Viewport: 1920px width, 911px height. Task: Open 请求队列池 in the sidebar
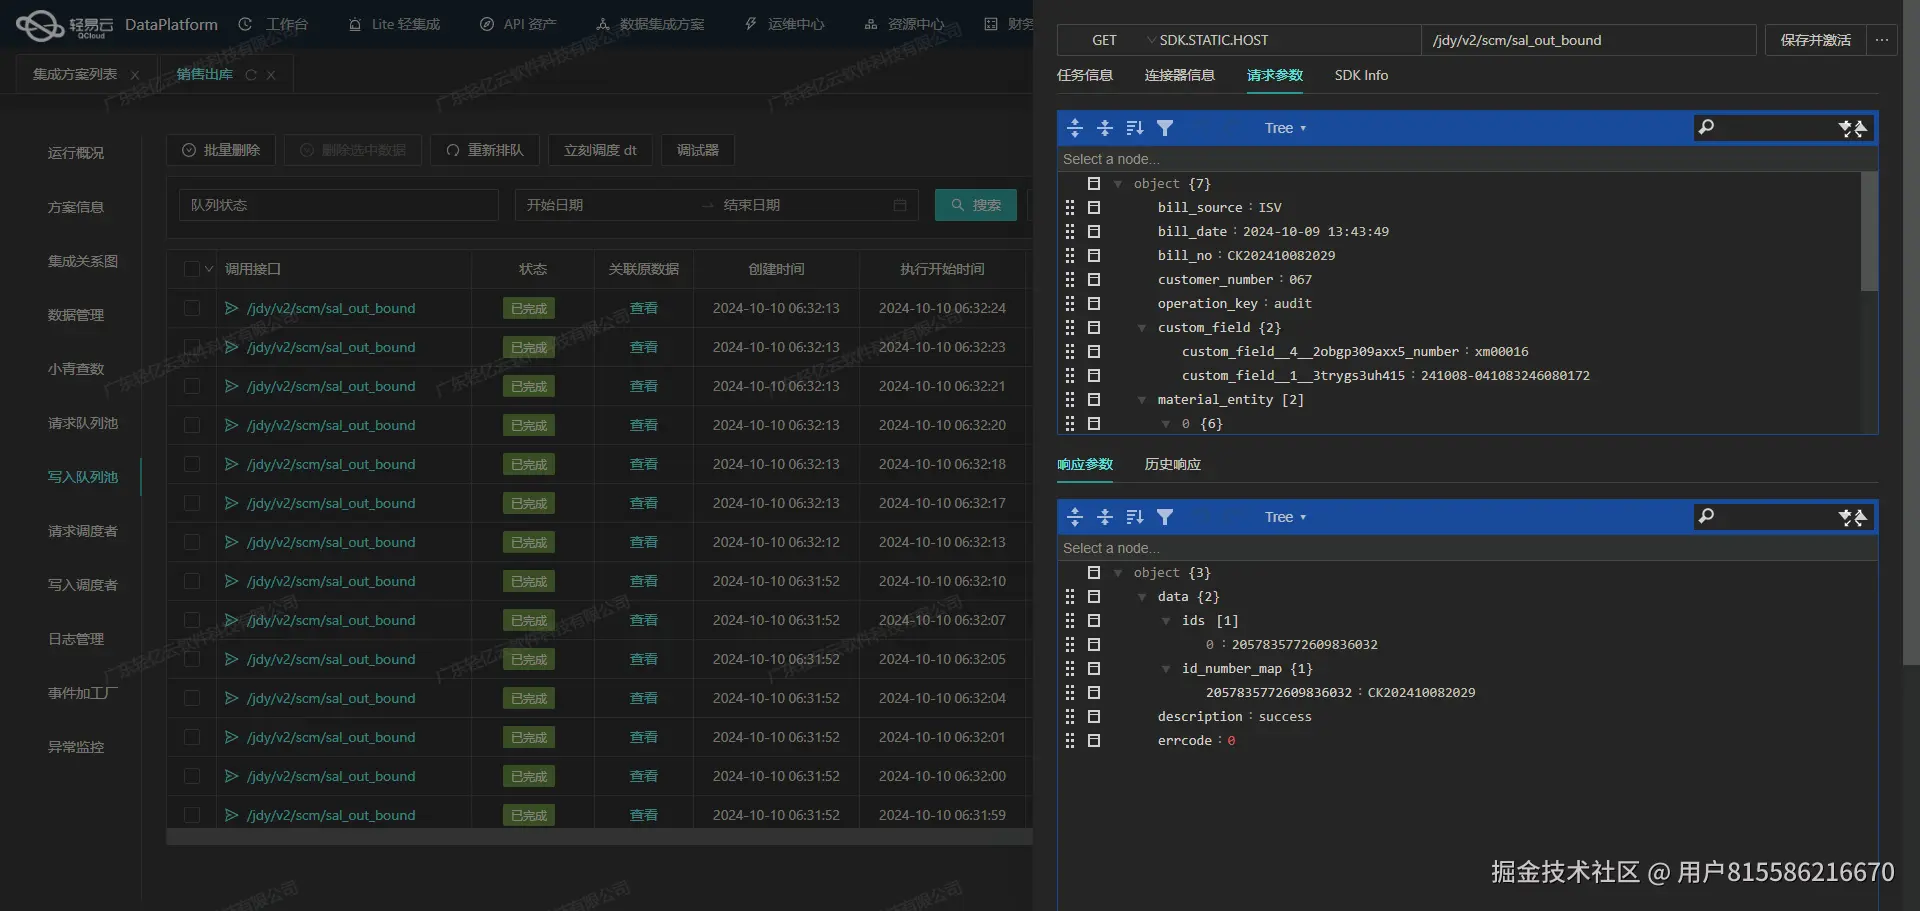click(x=83, y=423)
